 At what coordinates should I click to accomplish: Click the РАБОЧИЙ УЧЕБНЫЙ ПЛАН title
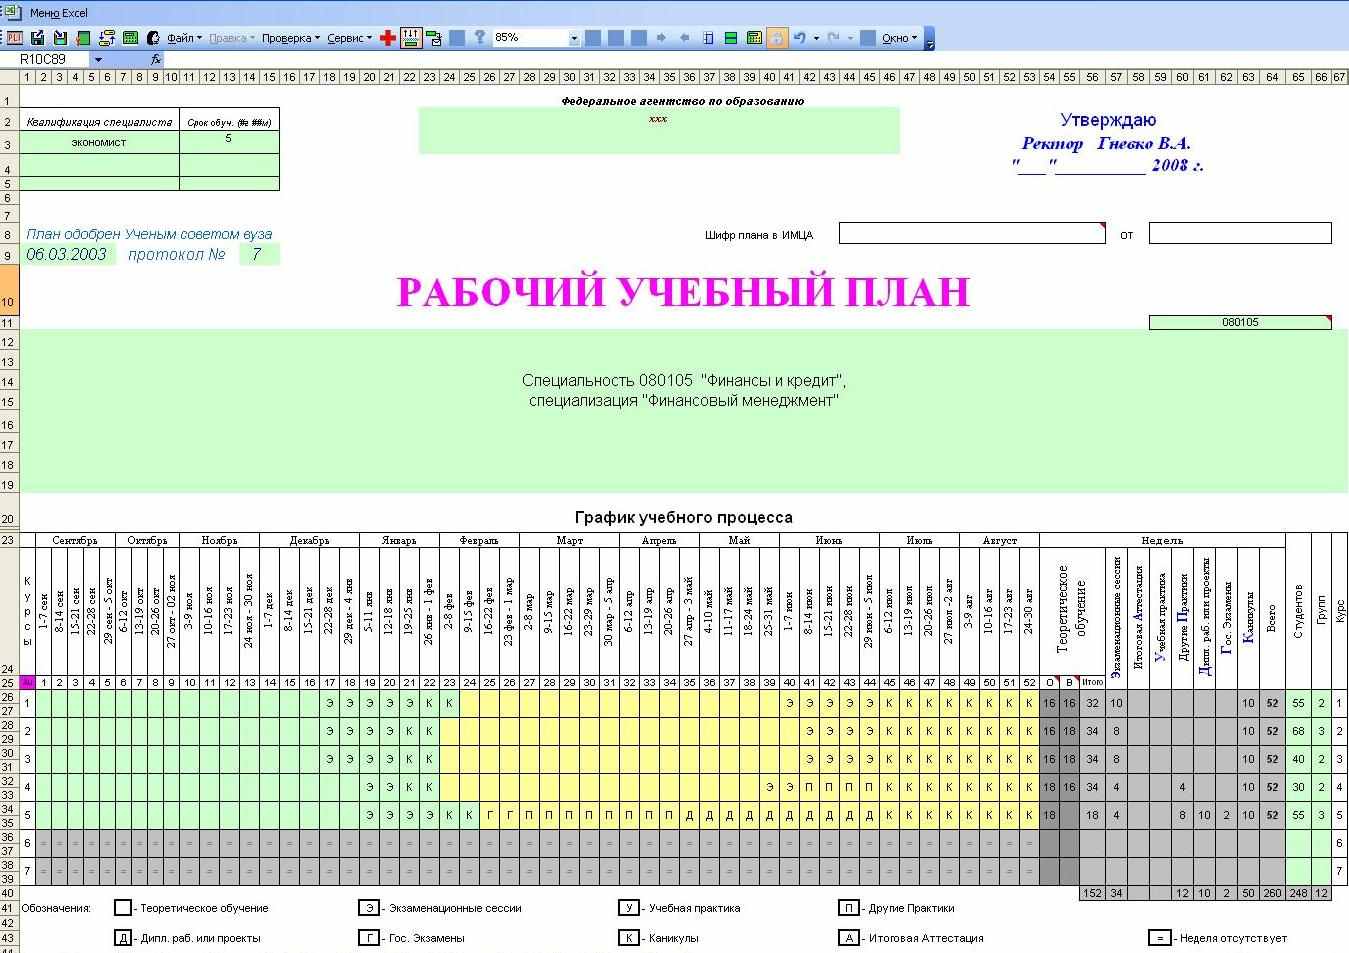click(683, 291)
